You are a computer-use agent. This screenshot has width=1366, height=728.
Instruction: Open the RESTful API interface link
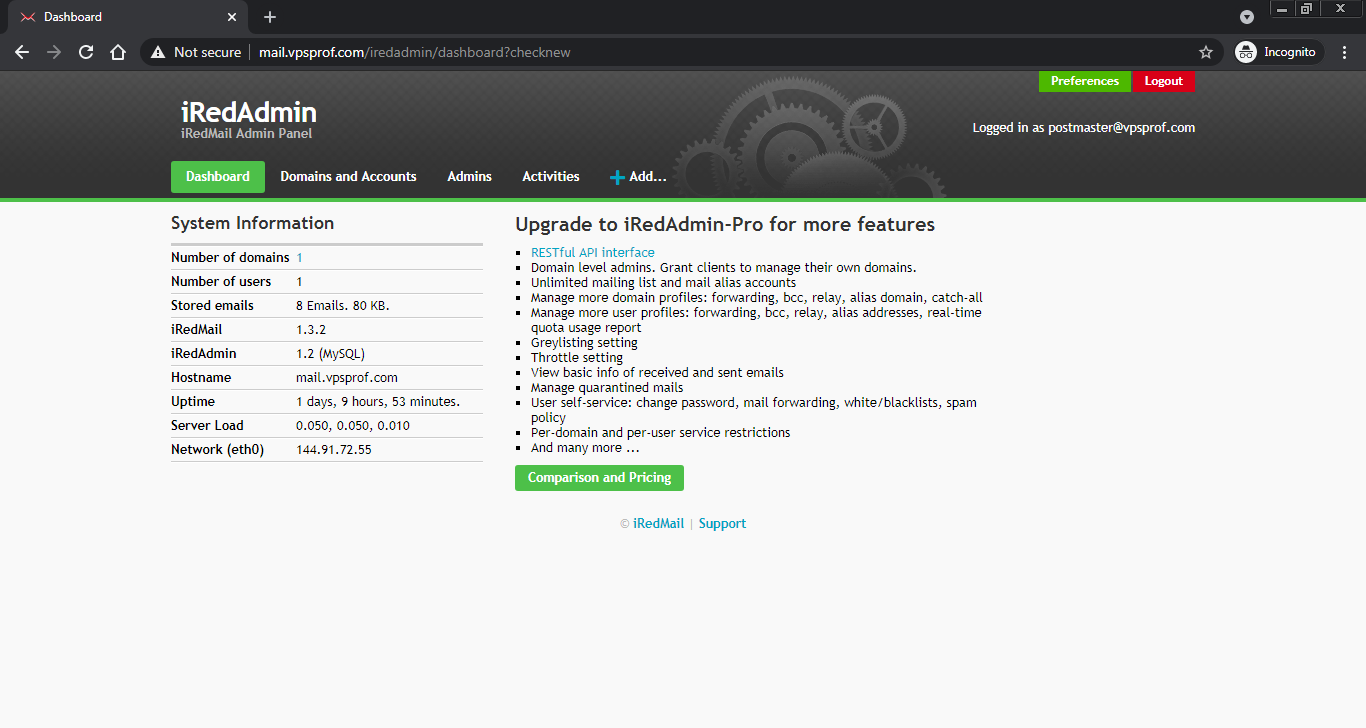(x=593, y=252)
